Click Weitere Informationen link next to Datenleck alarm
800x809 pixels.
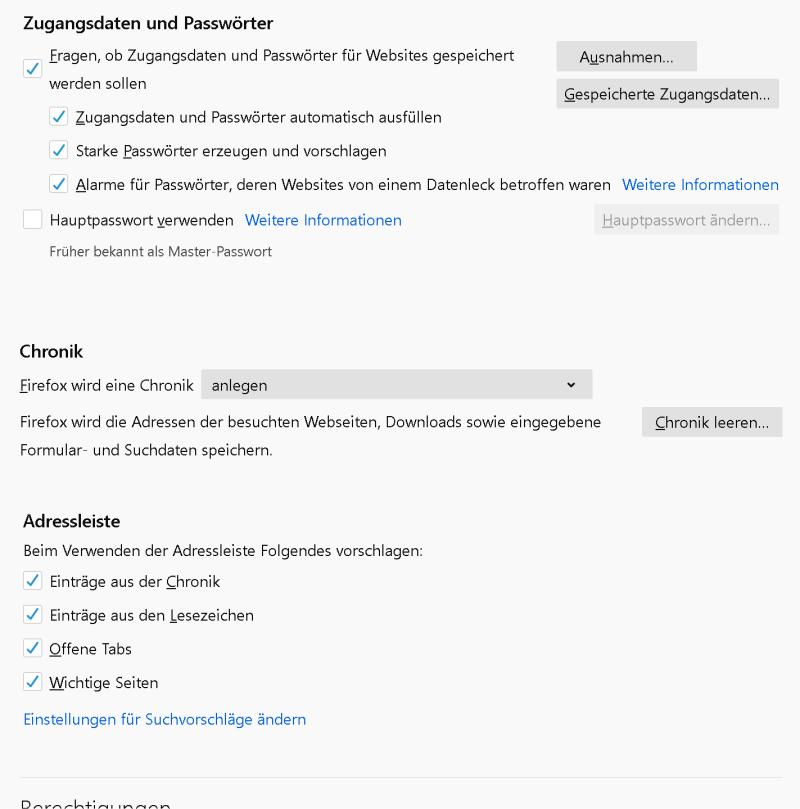(700, 185)
